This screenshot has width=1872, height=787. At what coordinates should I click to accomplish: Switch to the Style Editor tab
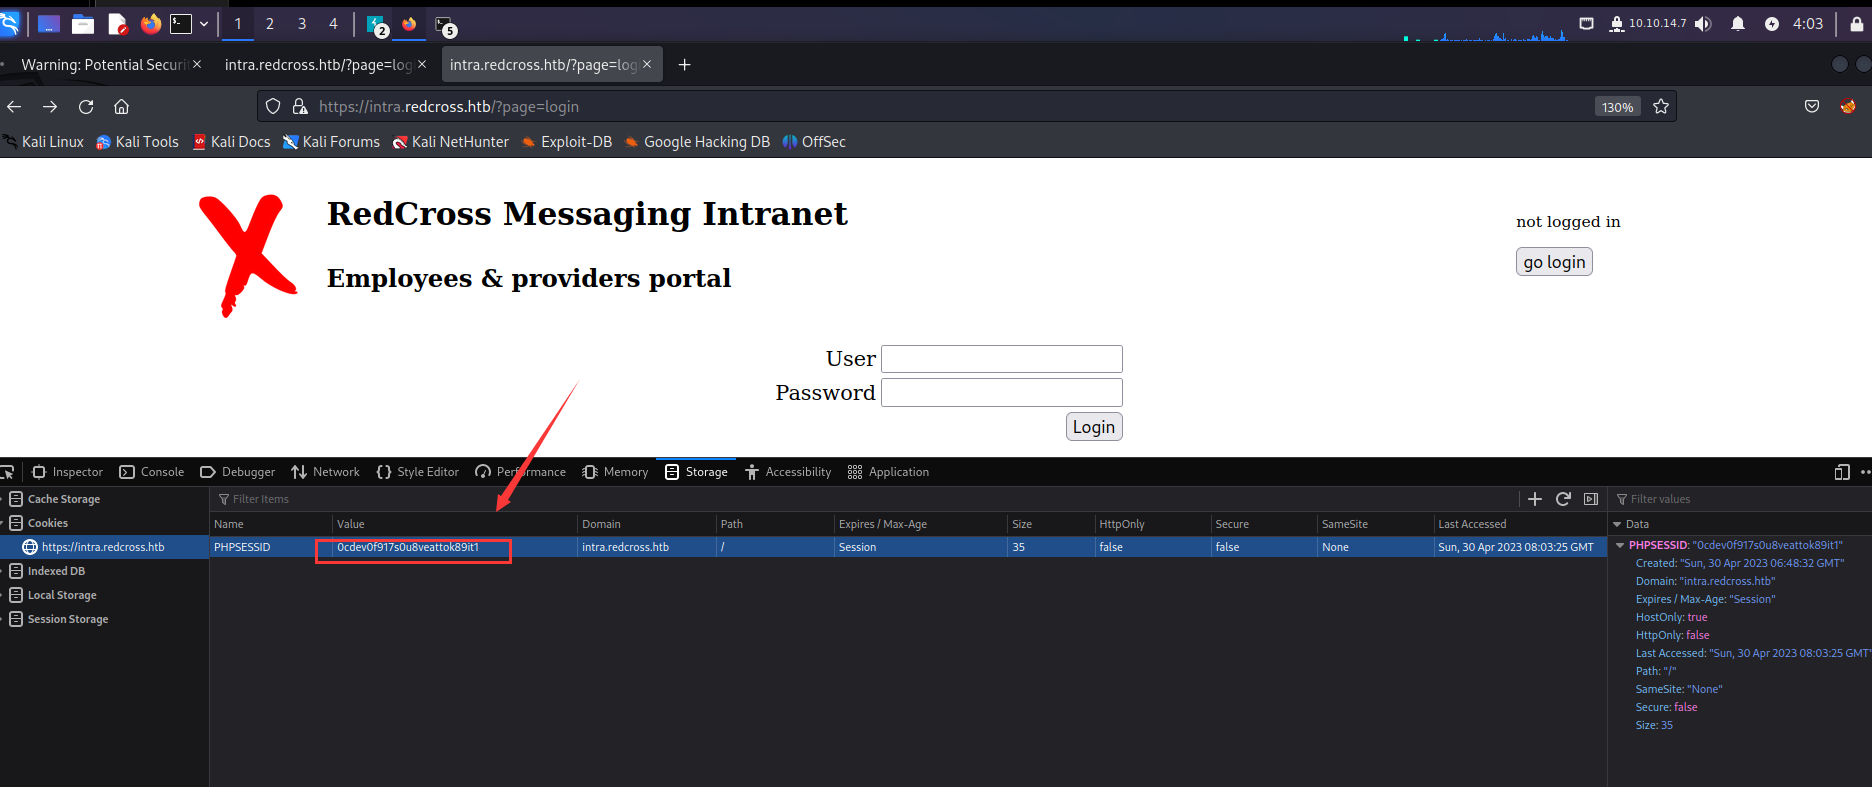pyautogui.click(x=418, y=472)
